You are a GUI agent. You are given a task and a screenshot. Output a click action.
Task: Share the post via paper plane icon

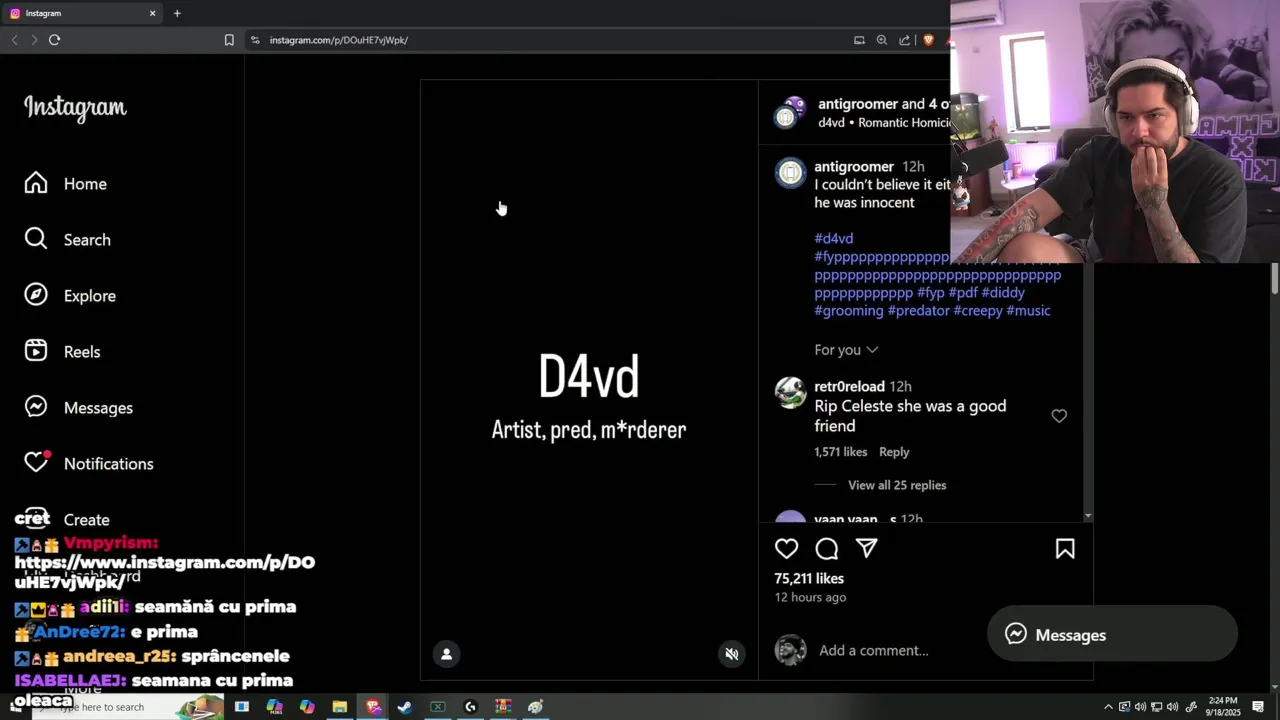tap(867, 548)
